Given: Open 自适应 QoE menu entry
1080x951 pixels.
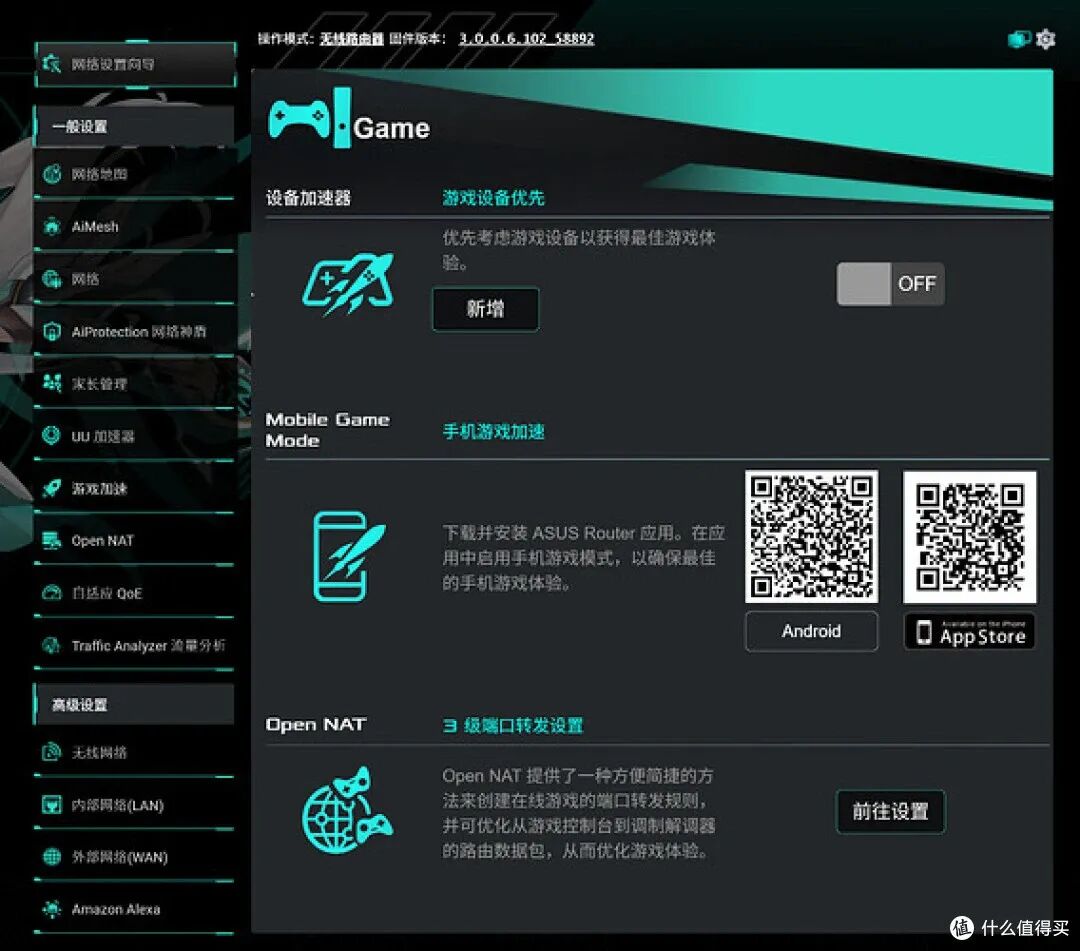Looking at the screenshot, I should coord(134,593).
